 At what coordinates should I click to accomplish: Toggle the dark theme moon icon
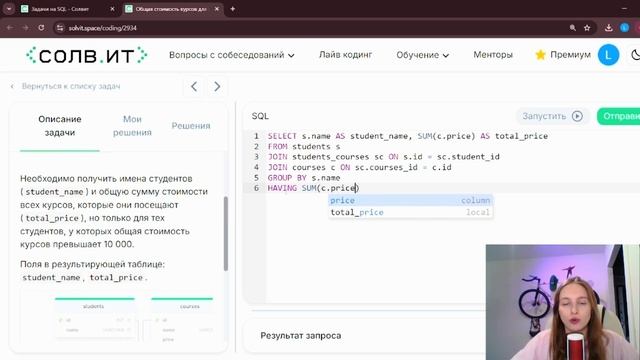635,55
